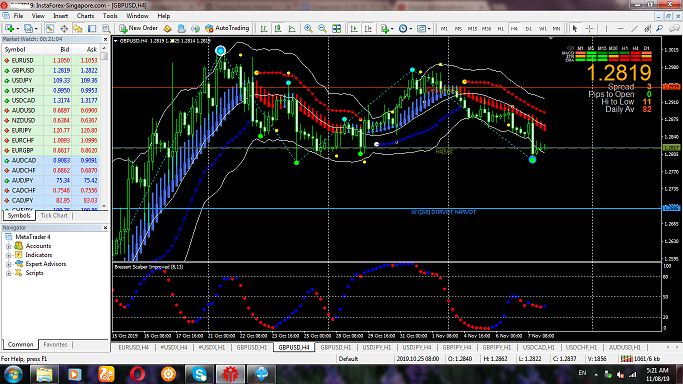
Task: Click the Windows Start button
Action: point(13,374)
